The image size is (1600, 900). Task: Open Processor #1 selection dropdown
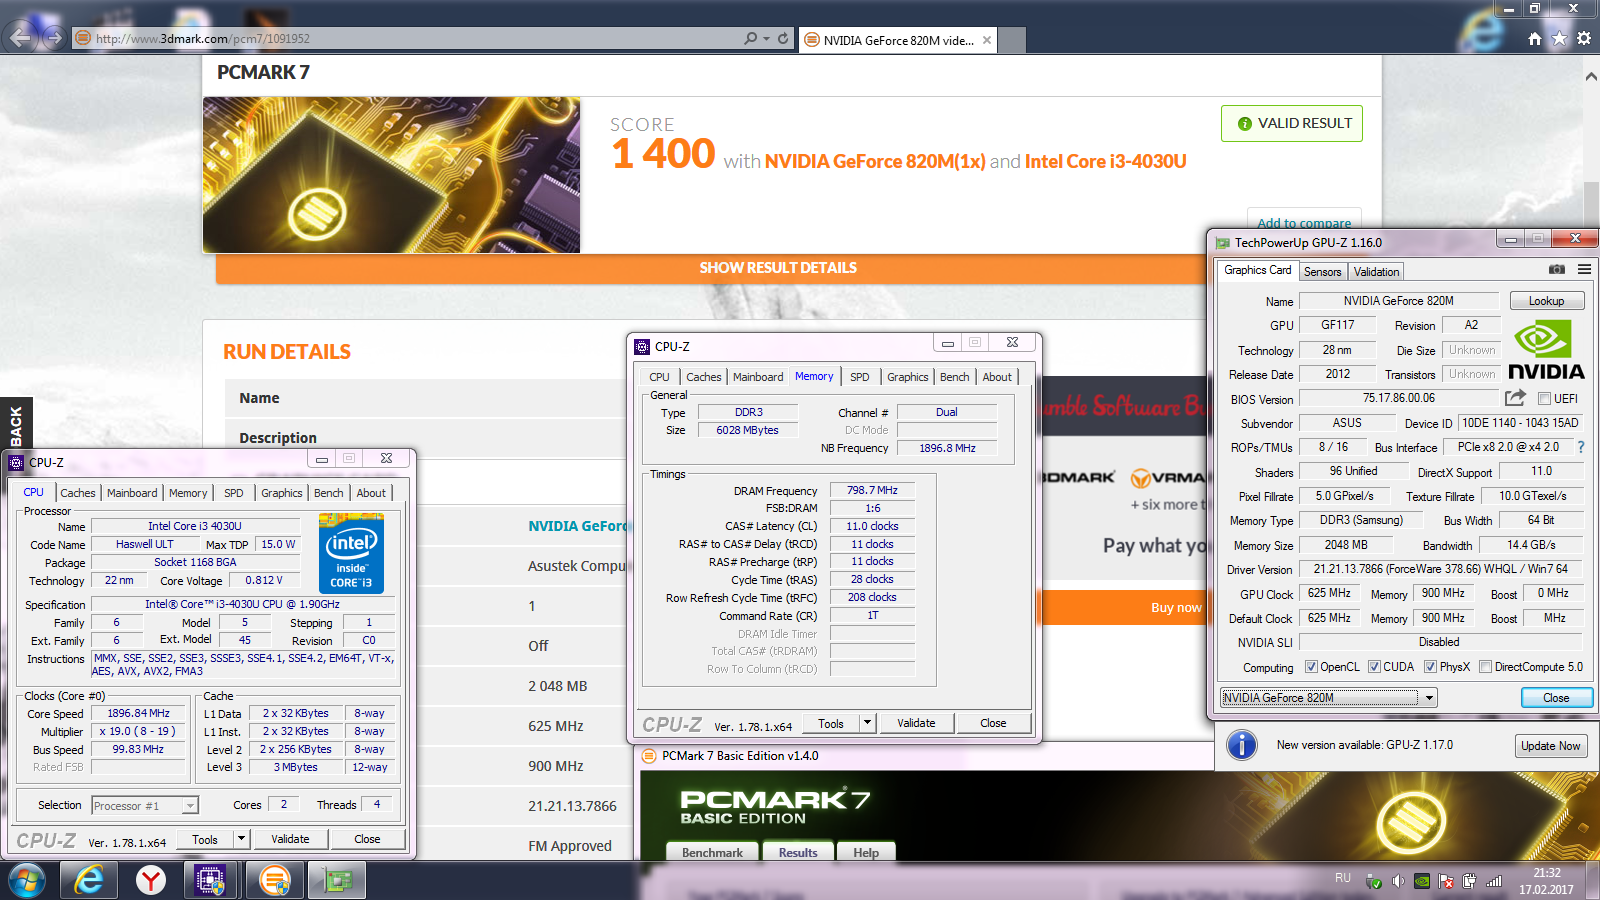(190, 805)
